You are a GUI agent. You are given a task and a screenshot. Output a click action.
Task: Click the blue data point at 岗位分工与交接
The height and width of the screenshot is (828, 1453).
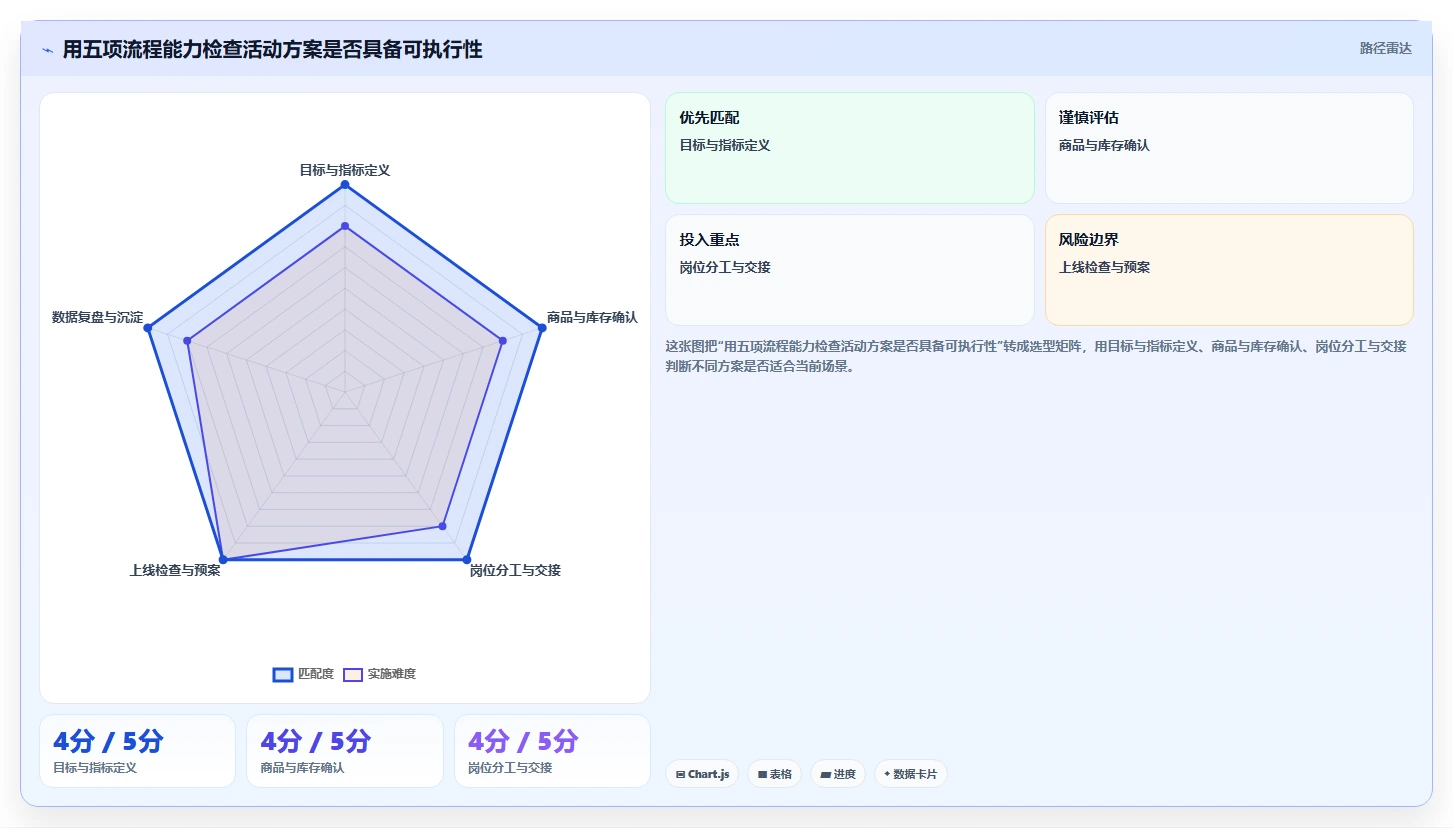[467, 559]
